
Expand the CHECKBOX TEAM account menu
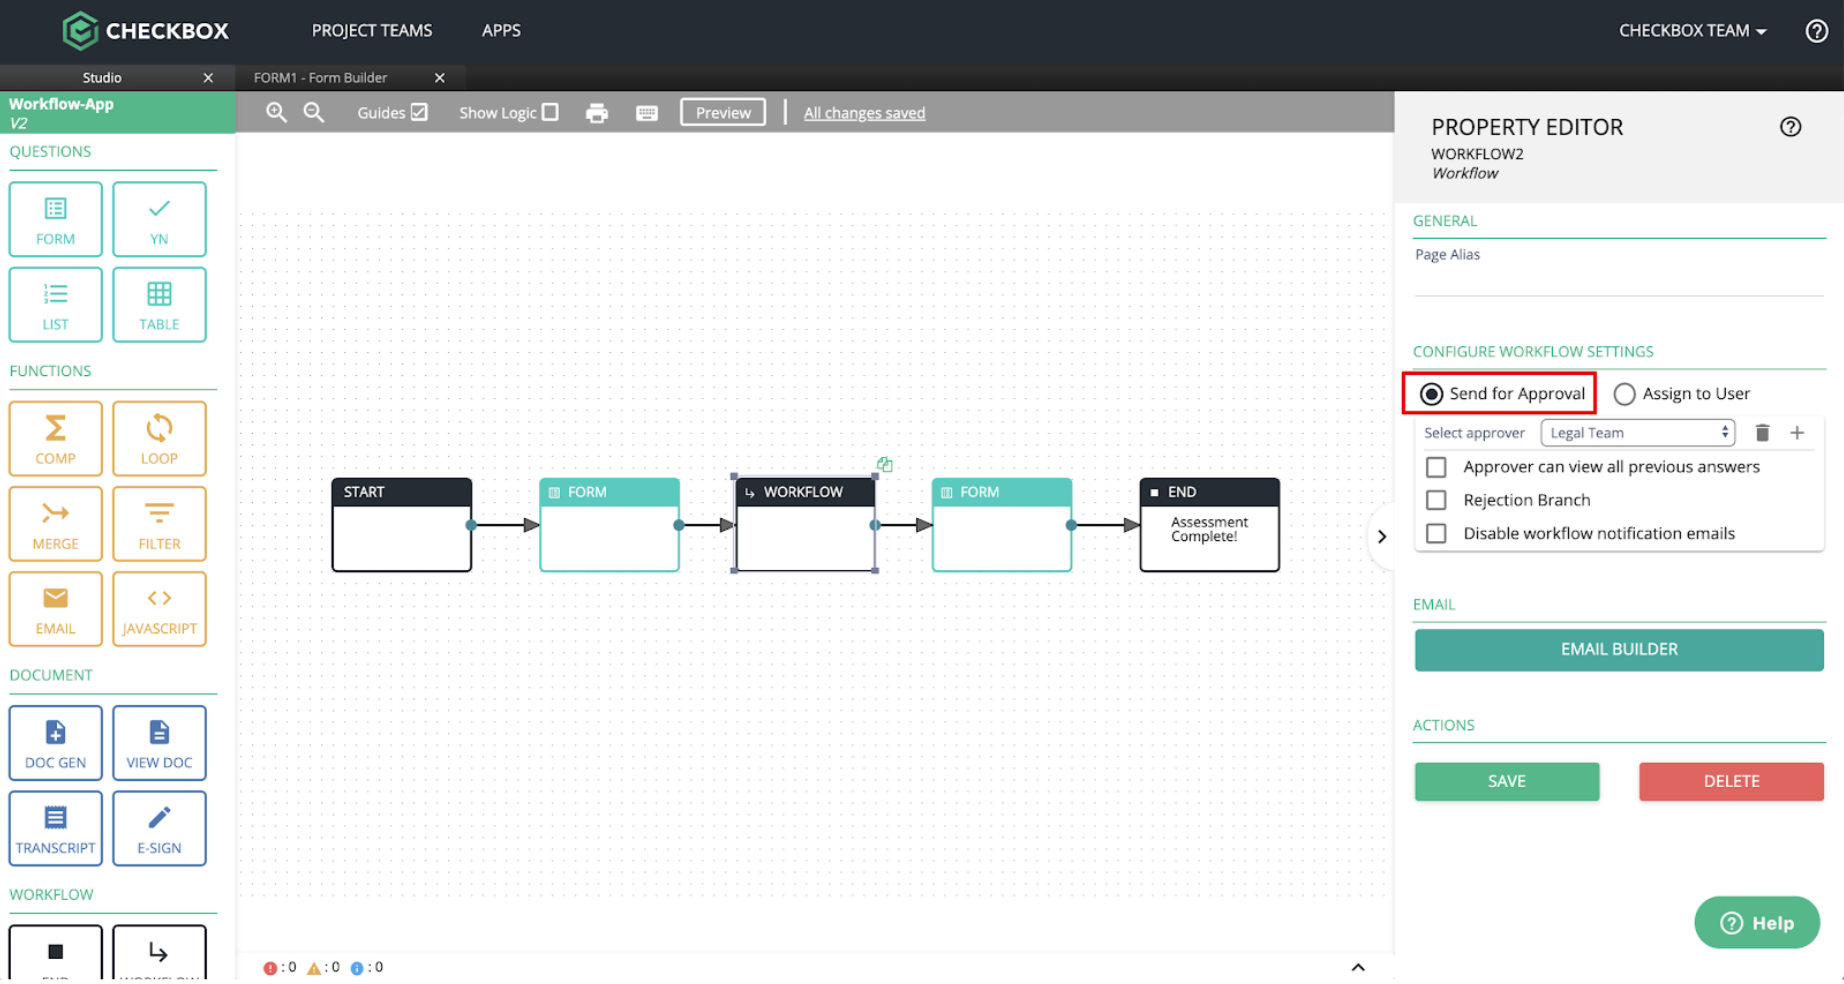tap(1692, 31)
